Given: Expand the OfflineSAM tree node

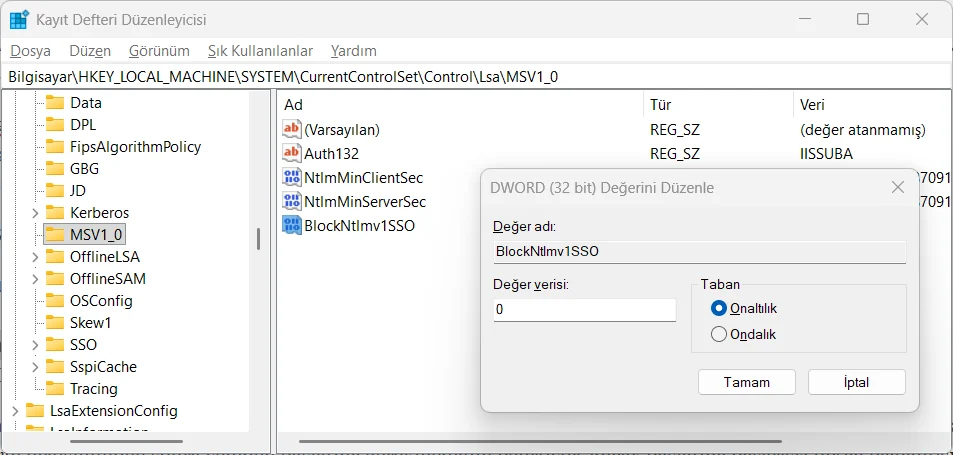Looking at the screenshot, I should [35, 279].
